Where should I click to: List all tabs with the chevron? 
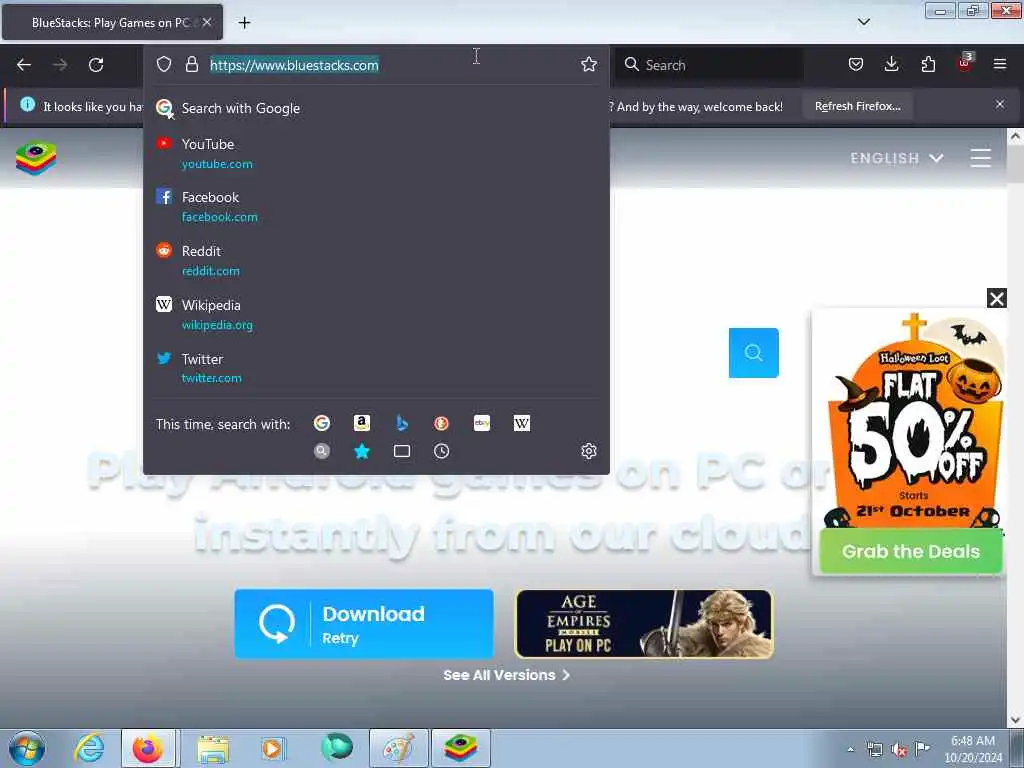pyautogui.click(x=863, y=22)
